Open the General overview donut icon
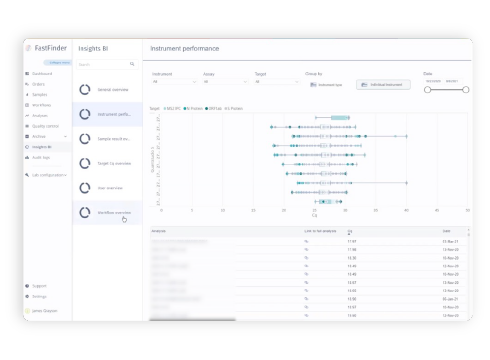 pyautogui.click(x=85, y=90)
